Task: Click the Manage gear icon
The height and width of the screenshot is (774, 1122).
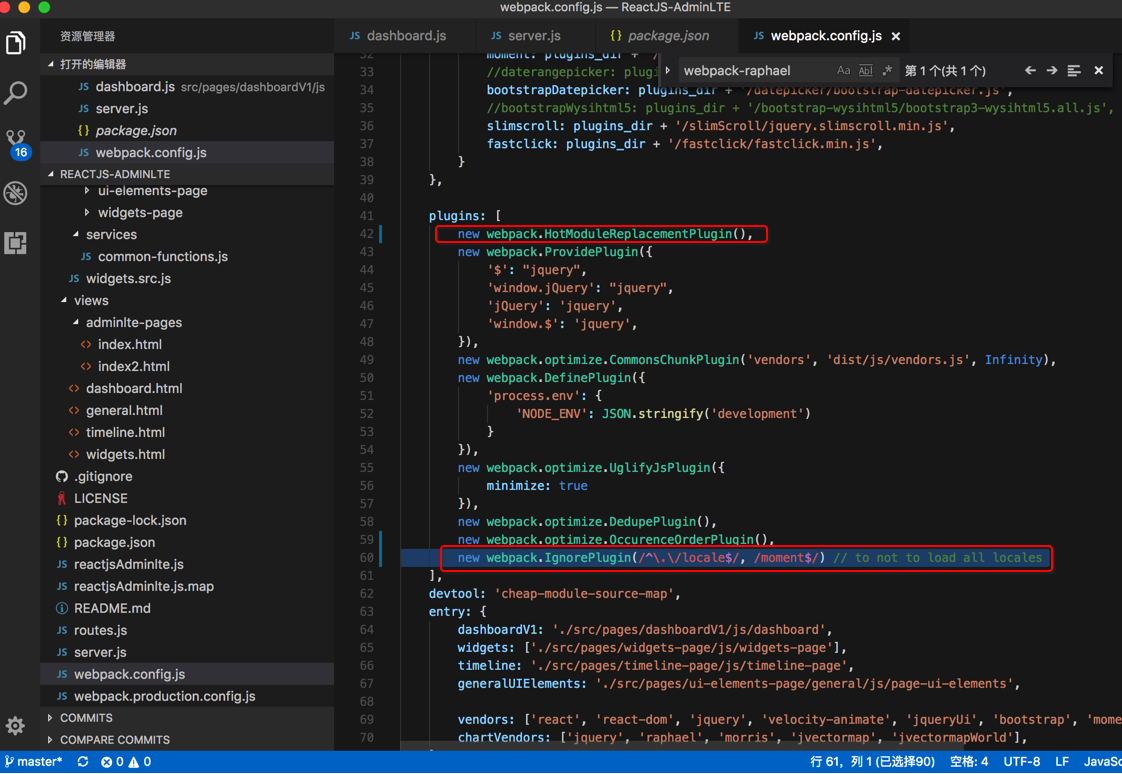Action: tap(16, 726)
